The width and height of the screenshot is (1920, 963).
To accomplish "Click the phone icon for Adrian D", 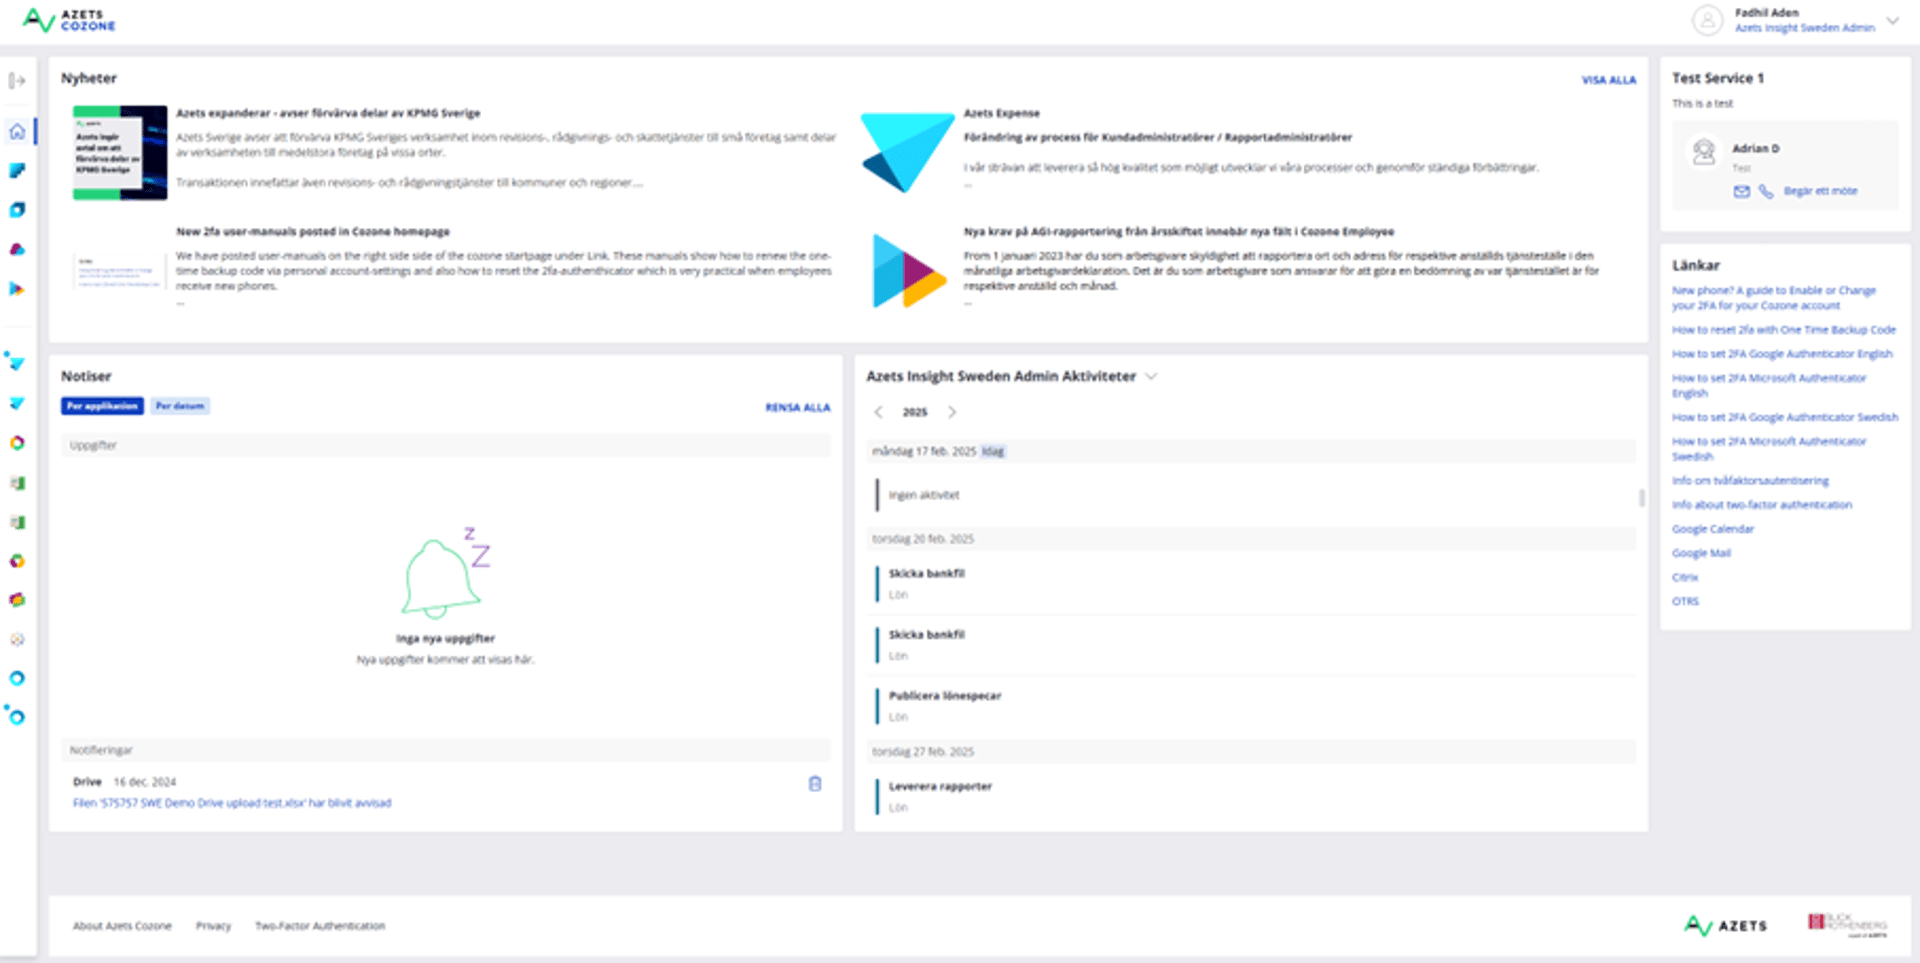I will 1766,191.
